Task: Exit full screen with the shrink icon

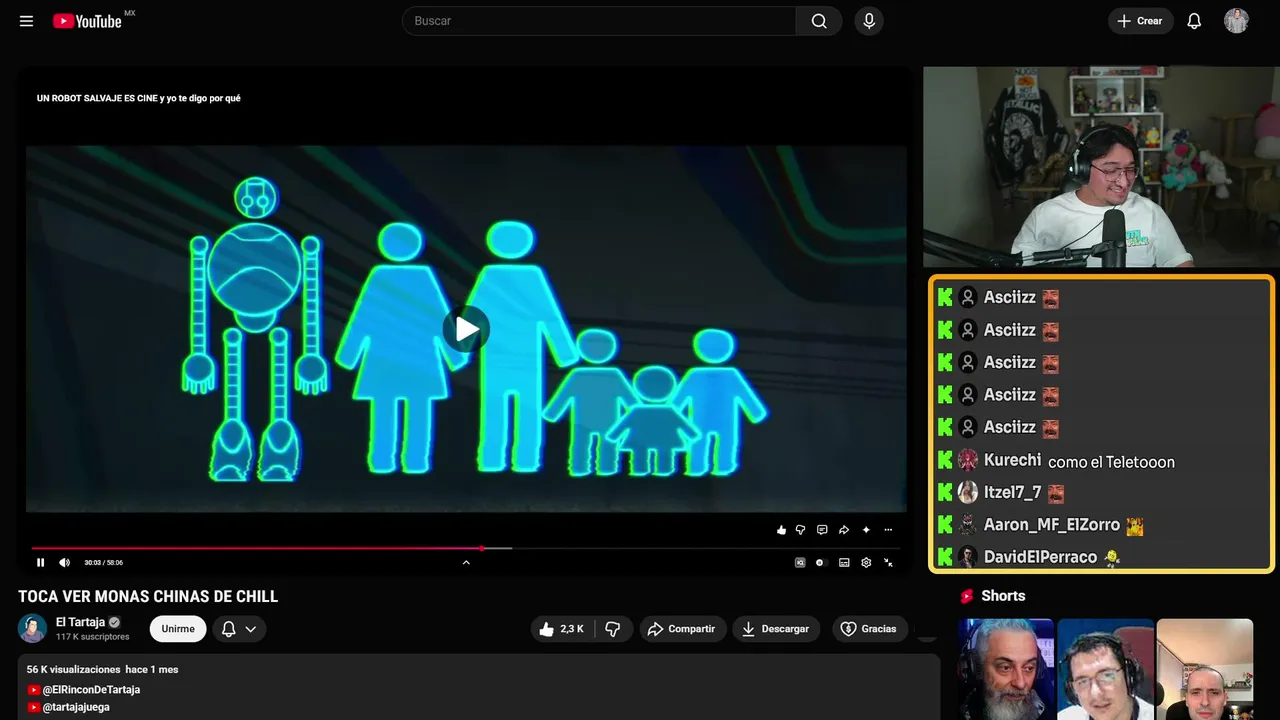Action: click(889, 562)
